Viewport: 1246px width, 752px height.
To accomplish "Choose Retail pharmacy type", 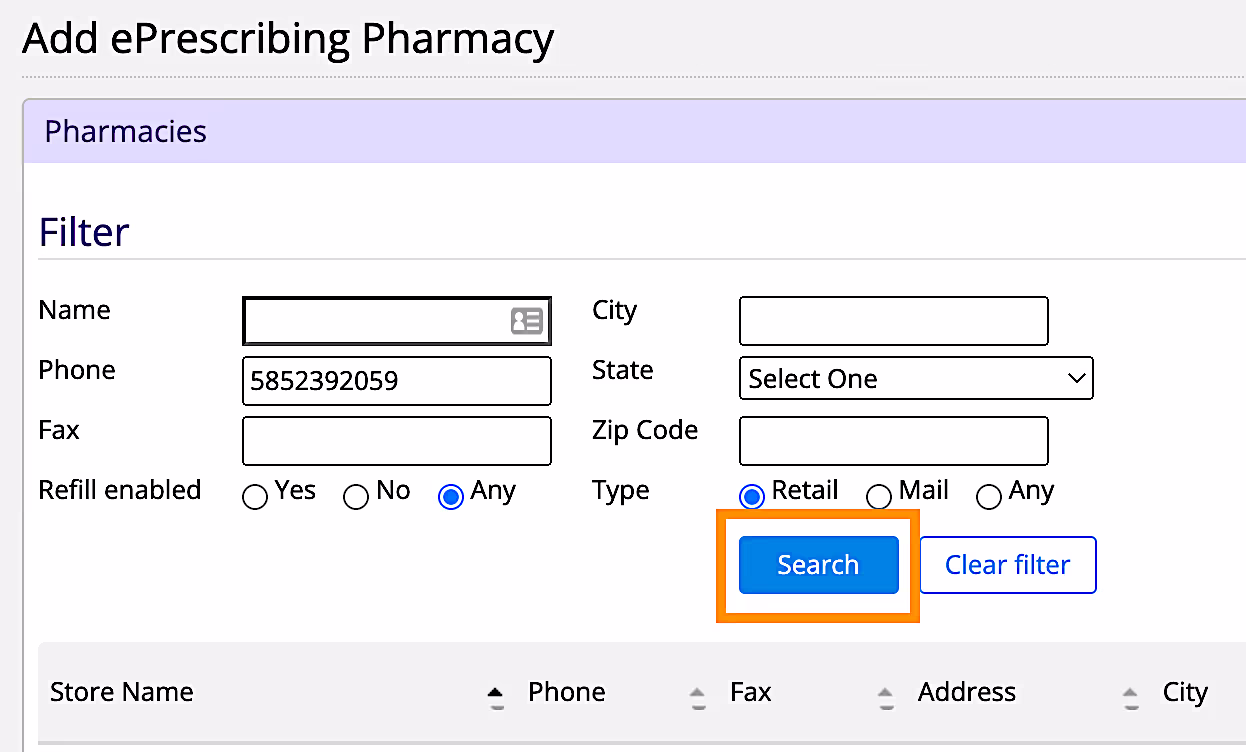I will click(x=752, y=497).
